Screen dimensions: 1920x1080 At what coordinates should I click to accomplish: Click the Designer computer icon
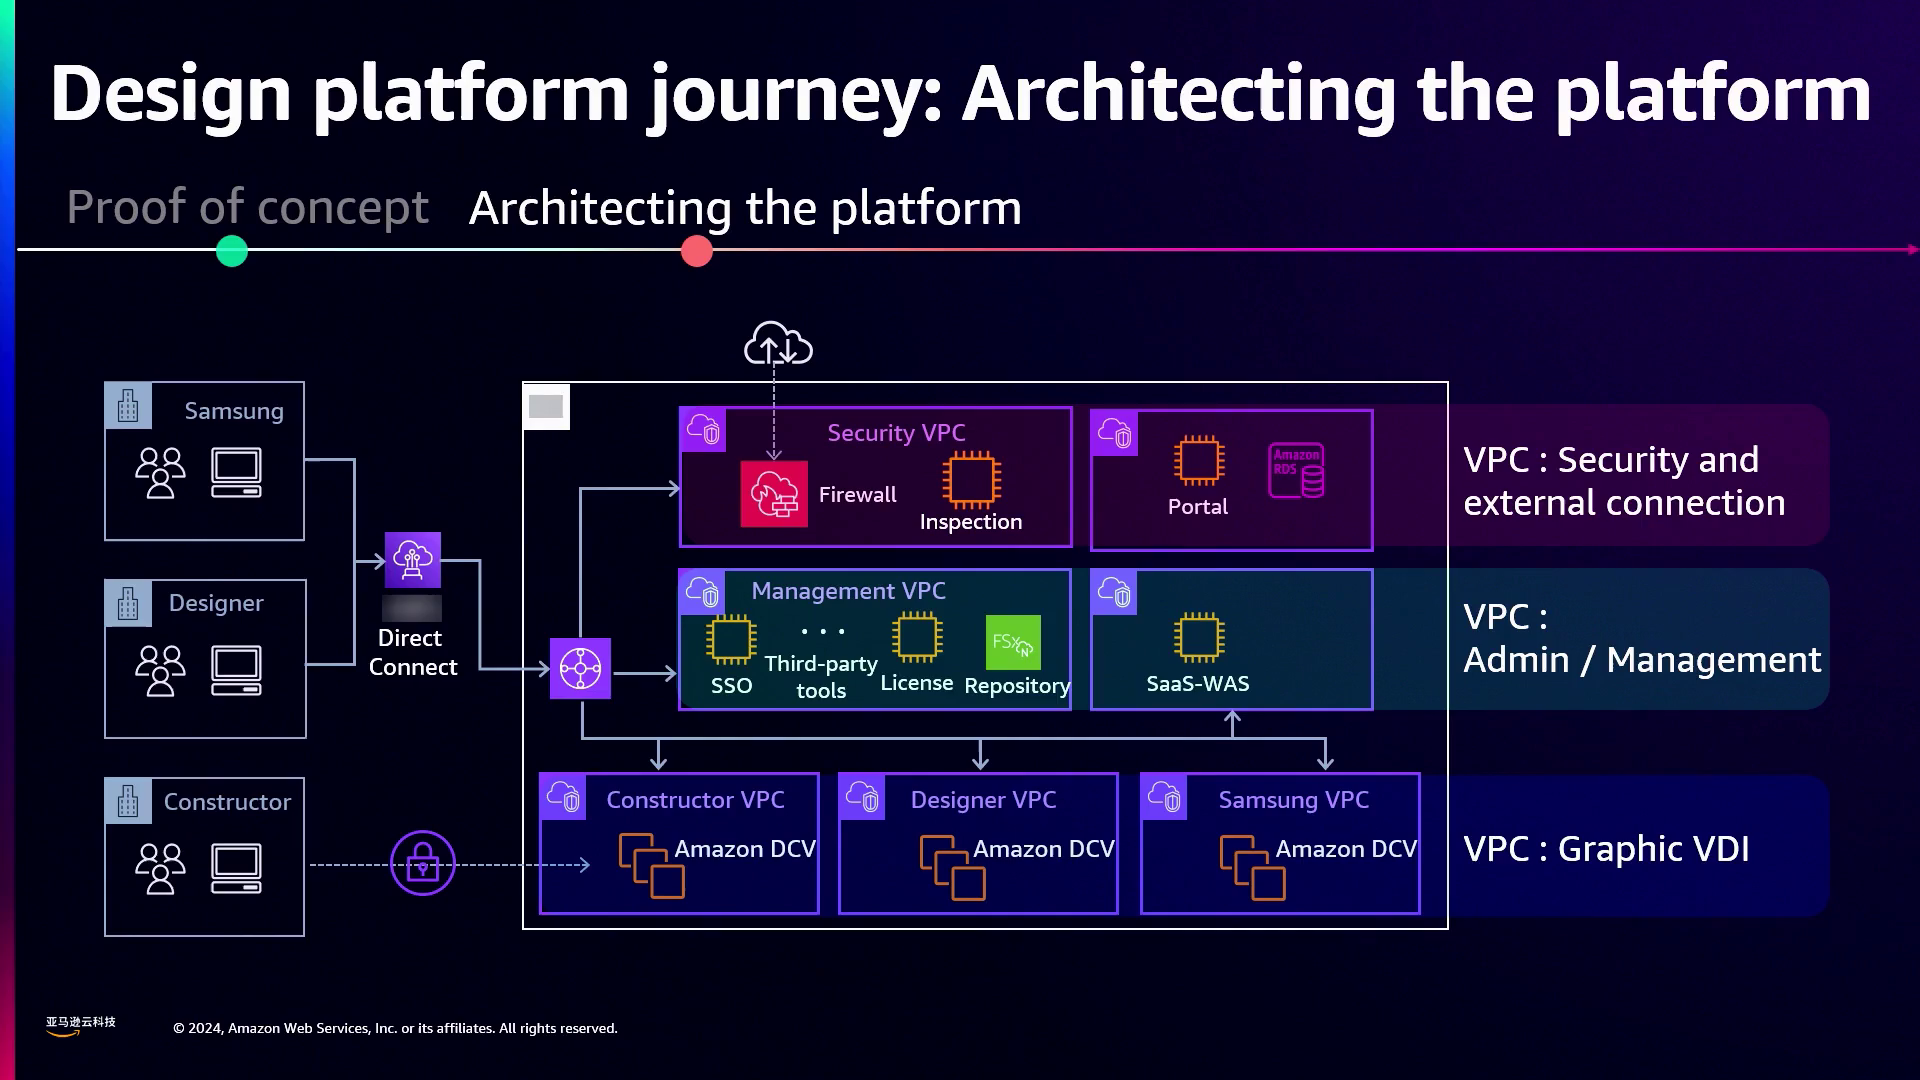tap(237, 670)
